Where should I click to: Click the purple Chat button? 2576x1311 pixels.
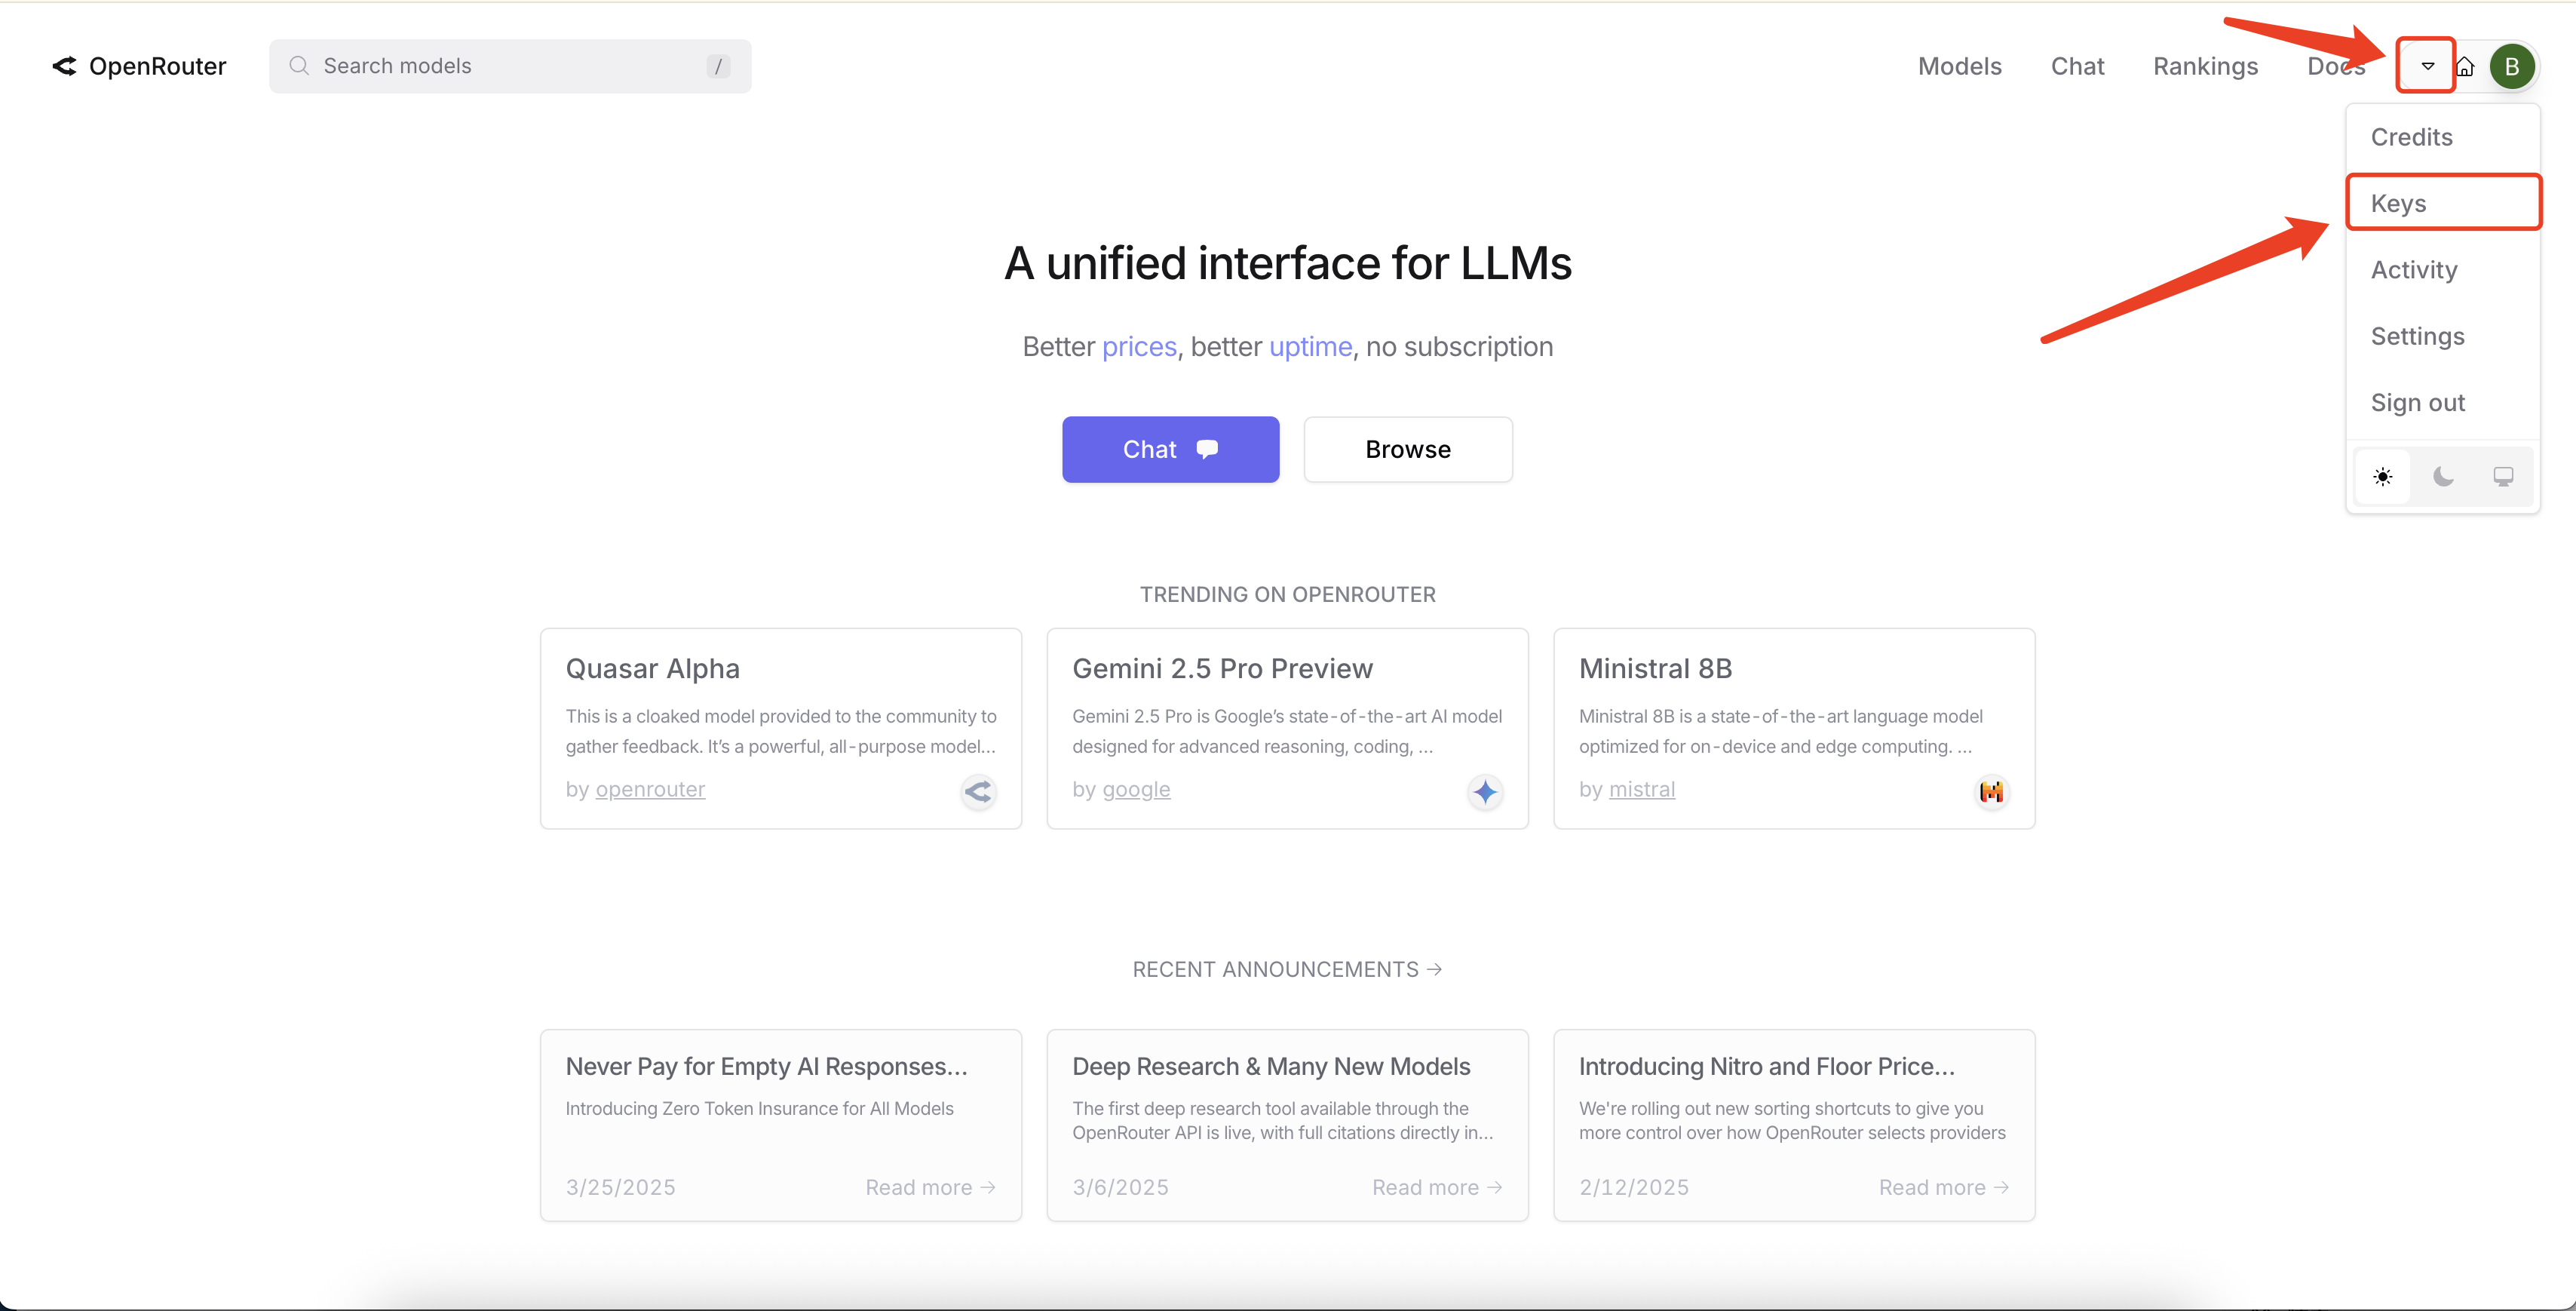(1170, 449)
